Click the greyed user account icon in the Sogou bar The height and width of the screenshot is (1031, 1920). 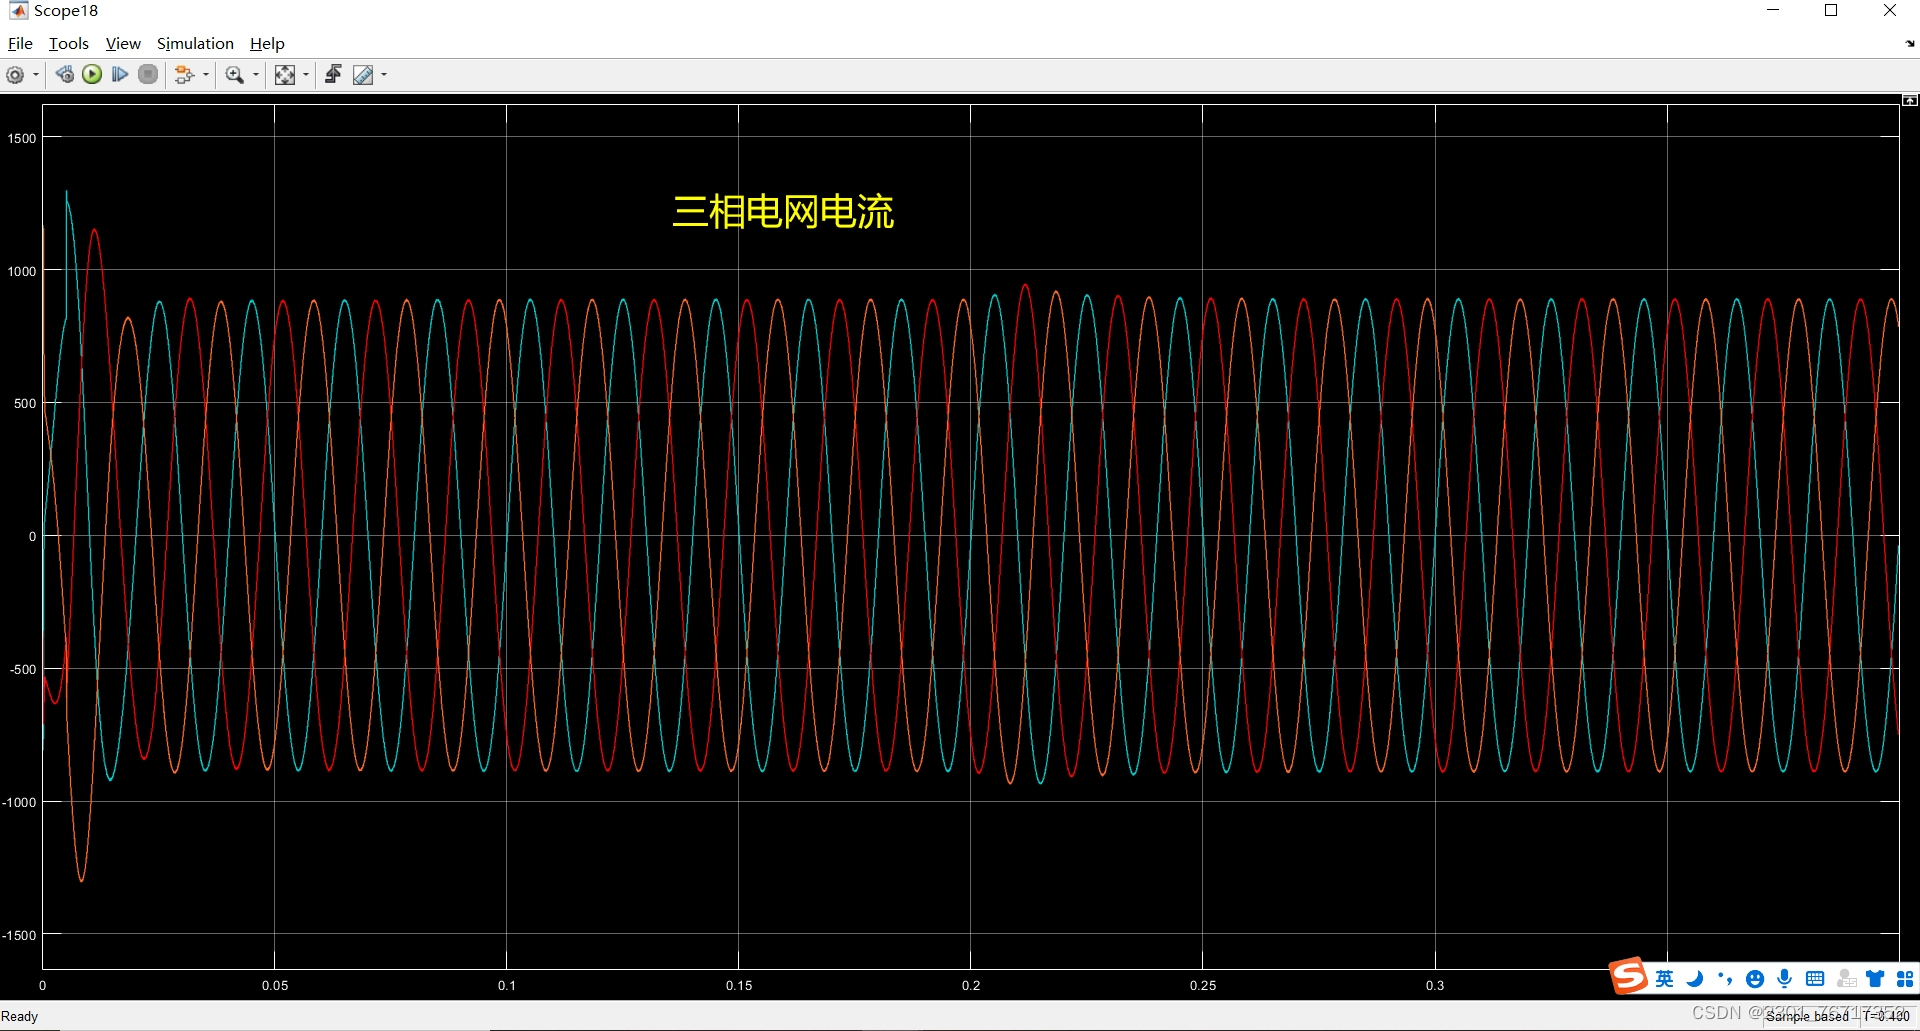[x=1846, y=979]
